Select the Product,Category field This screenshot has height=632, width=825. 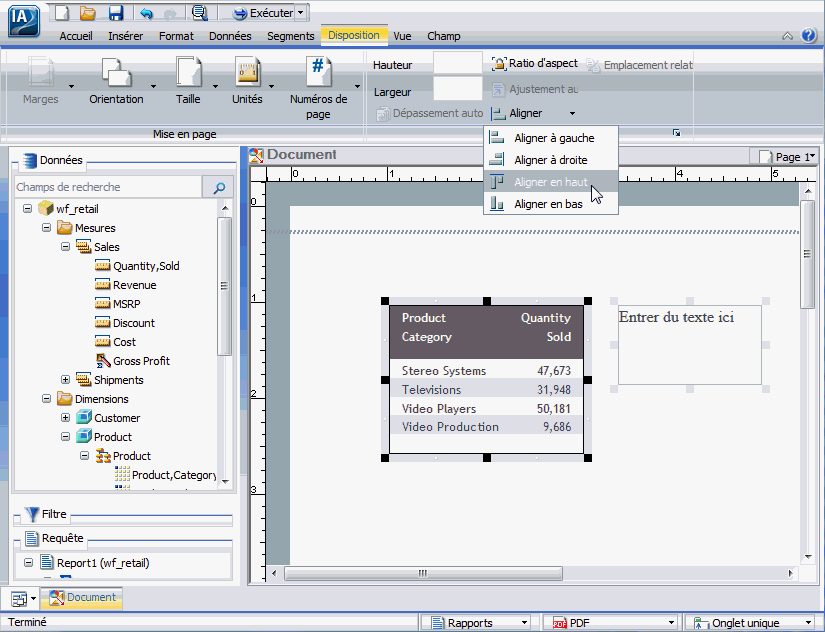(174, 475)
